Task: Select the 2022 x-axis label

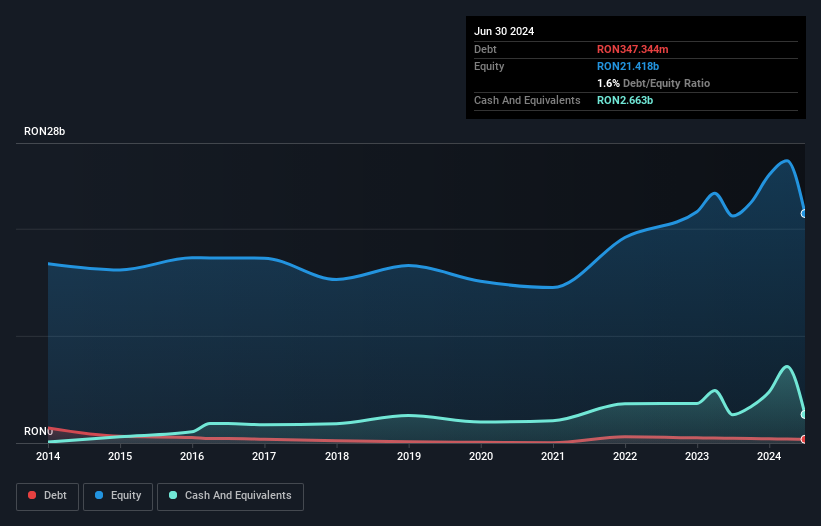Action: [x=625, y=456]
